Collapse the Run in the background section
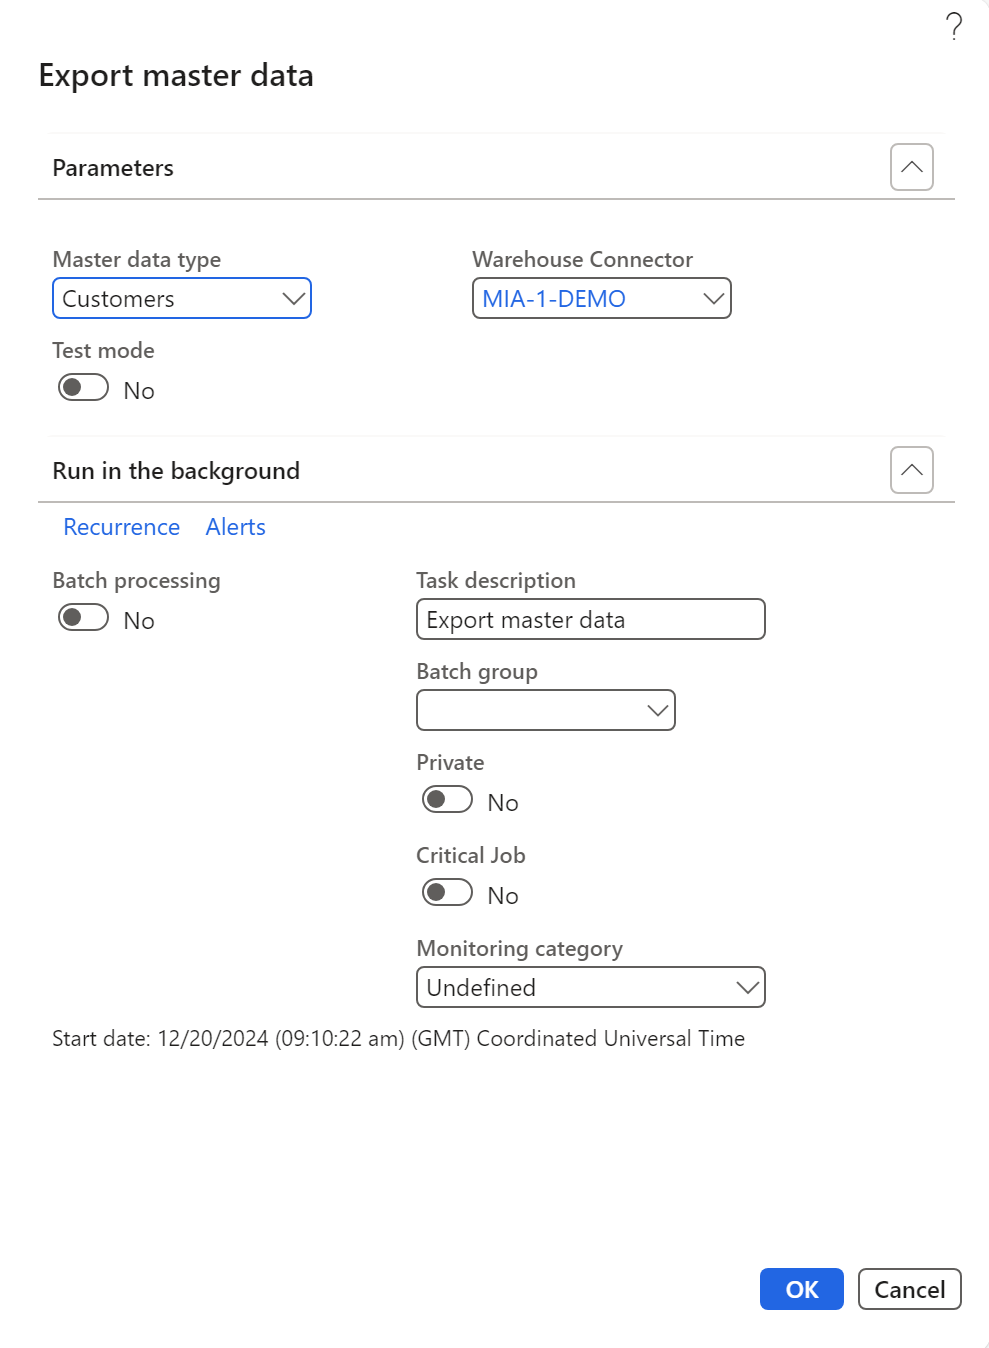 (911, 470)
